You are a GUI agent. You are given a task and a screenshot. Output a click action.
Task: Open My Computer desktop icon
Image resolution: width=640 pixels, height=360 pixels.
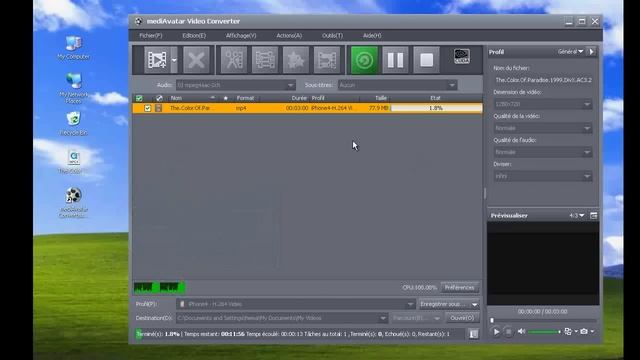(73, 48)
